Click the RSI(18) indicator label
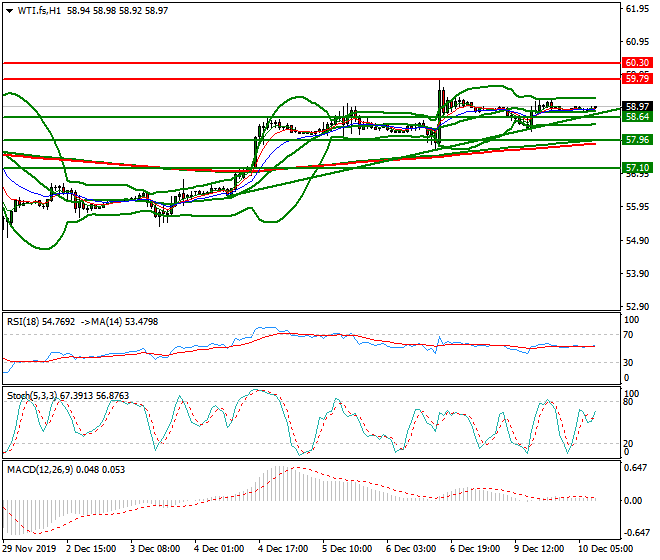 [x=25, y=321]
